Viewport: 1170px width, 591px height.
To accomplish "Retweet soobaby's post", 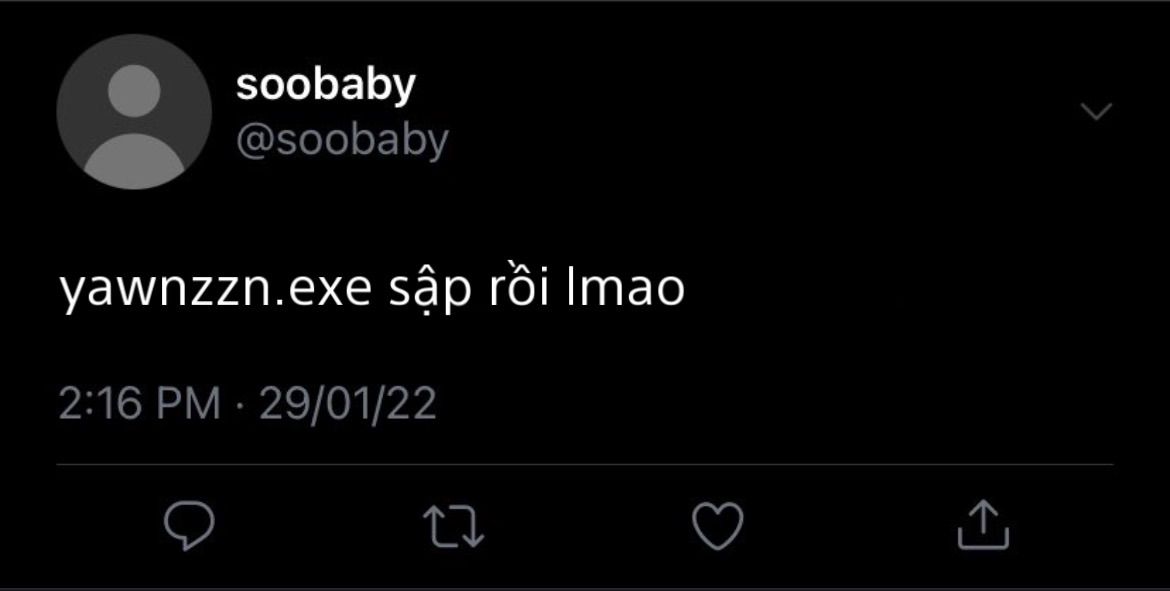I will point(453,526).
